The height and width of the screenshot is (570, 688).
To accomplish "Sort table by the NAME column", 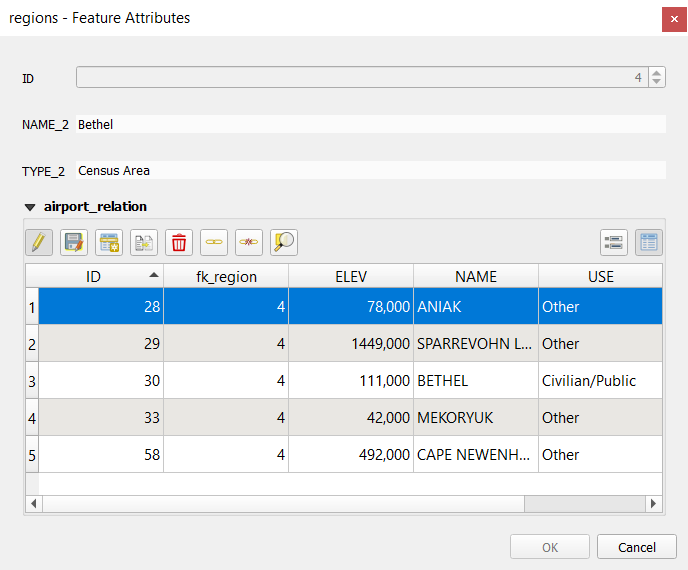I will tap(475, 276).
